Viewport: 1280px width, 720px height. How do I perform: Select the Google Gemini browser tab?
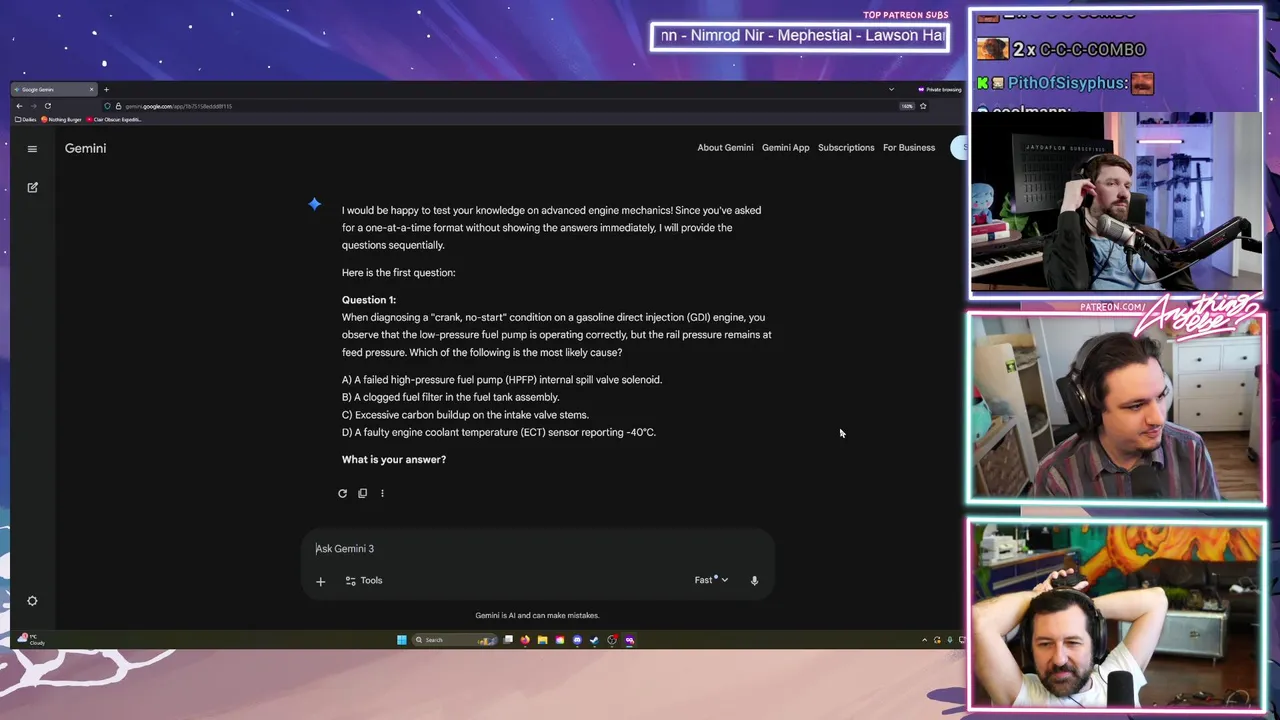pos(54,89)
